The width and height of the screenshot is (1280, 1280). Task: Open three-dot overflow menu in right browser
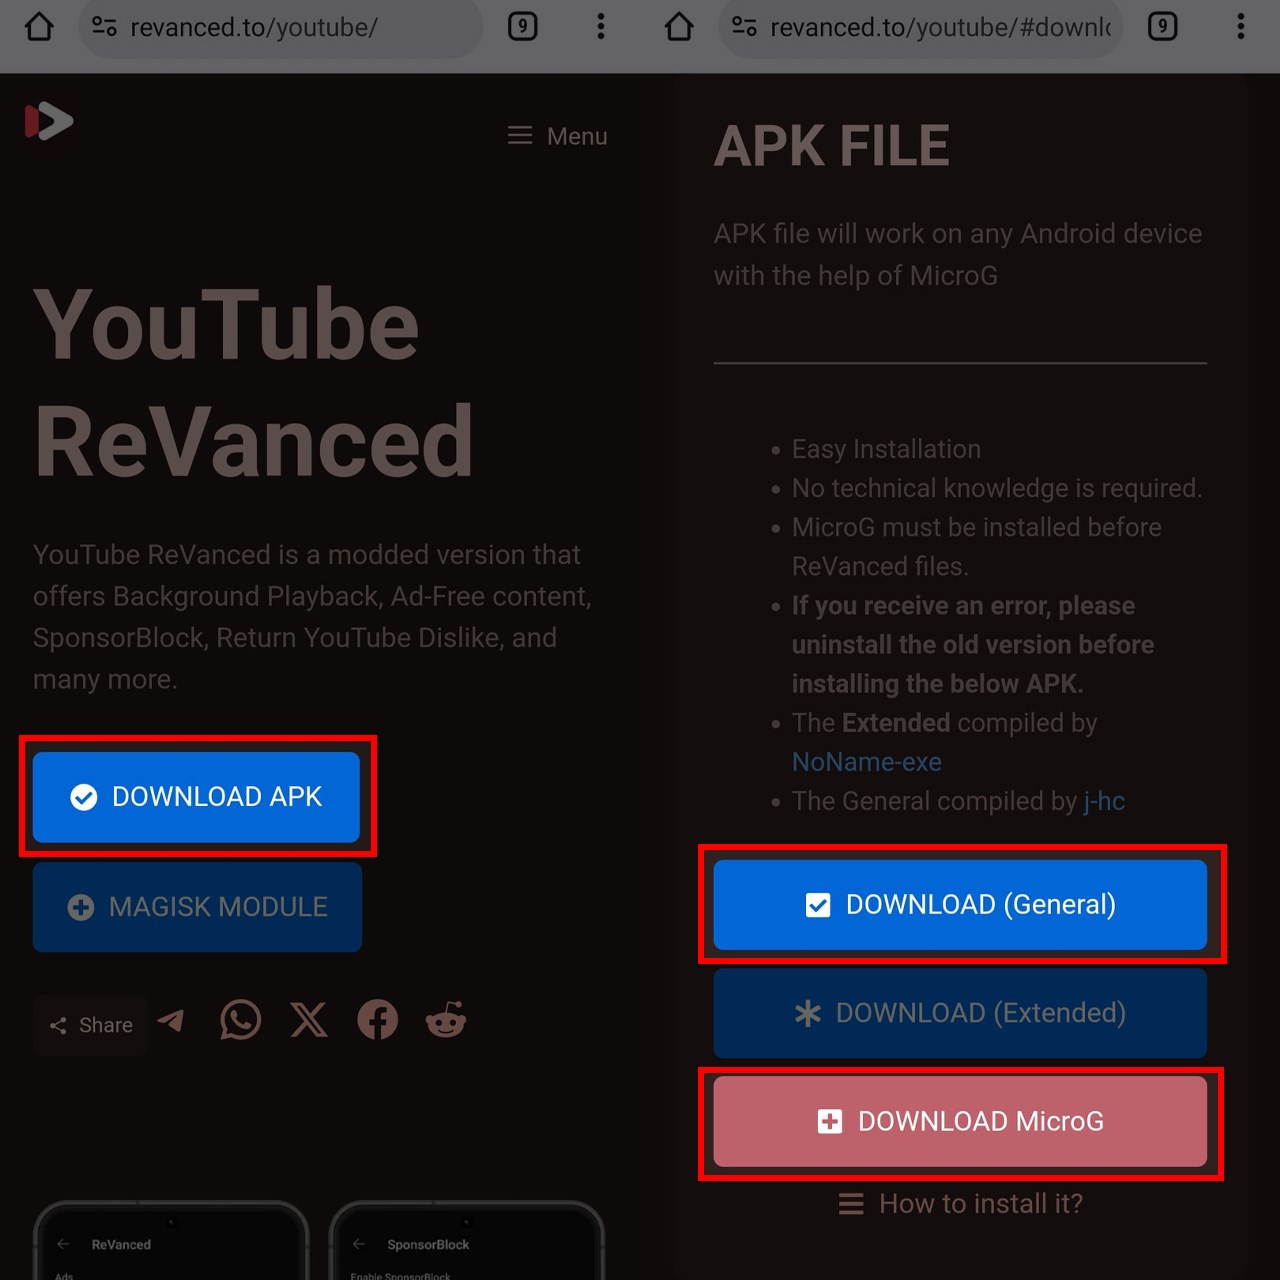tap(1241, 26)
